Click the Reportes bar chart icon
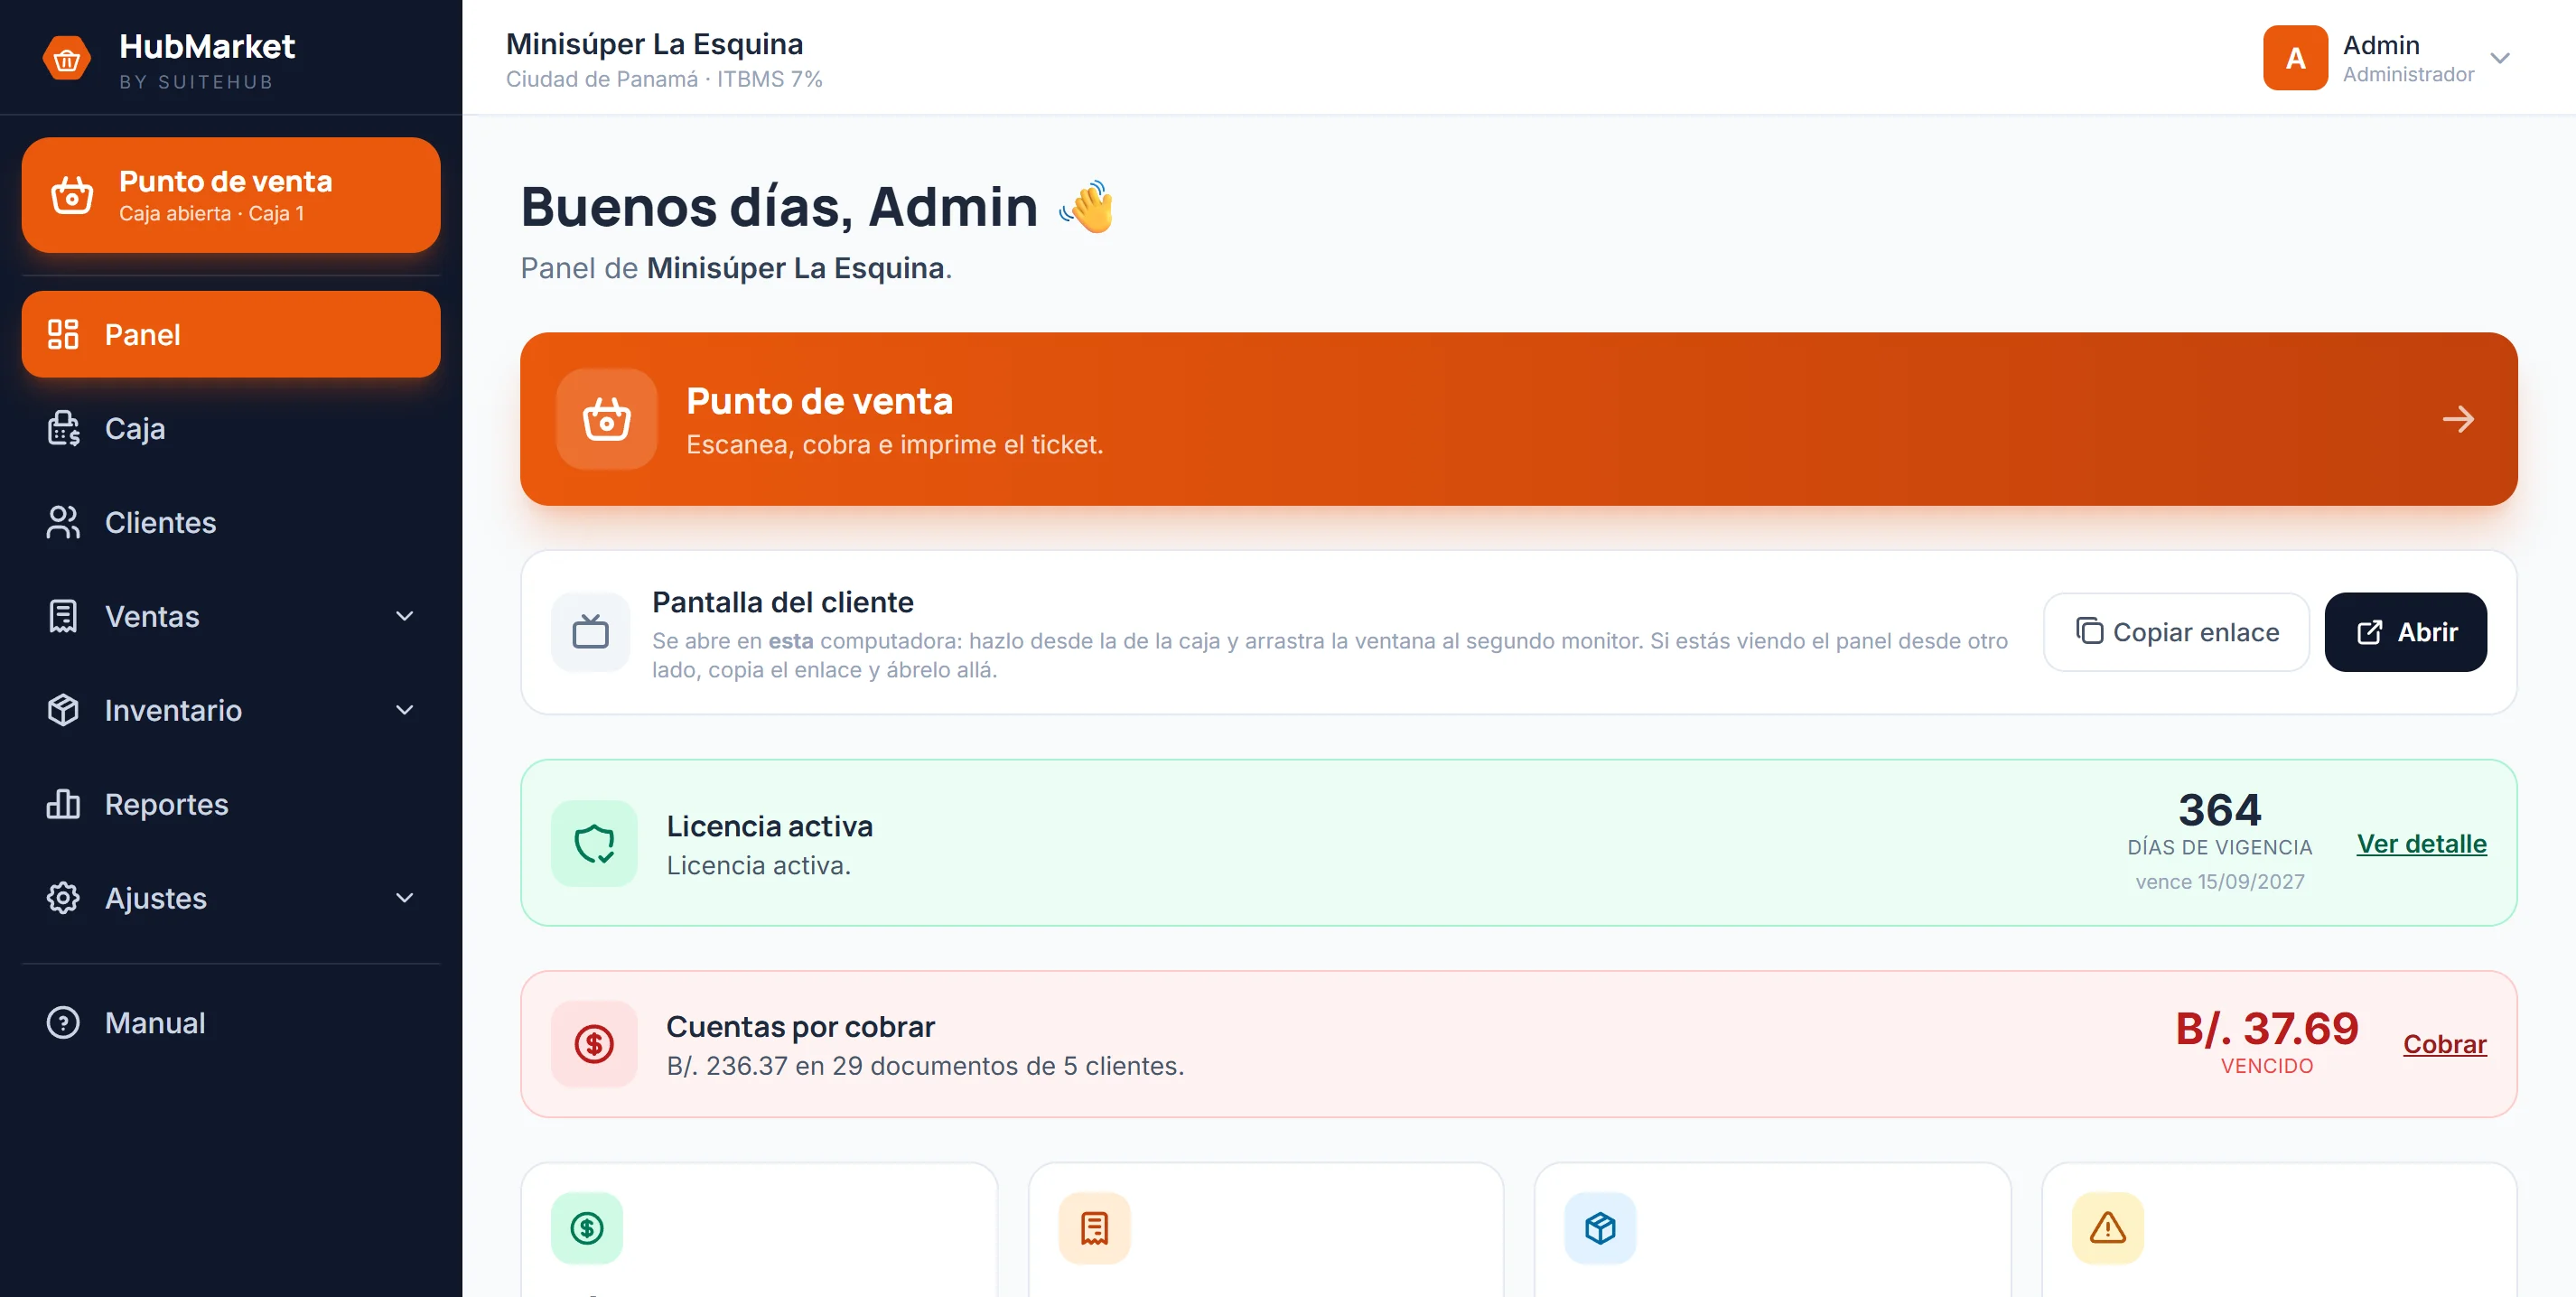This screenshot has height=1297, width=2576. pyautogui.click(x=63, y=805)
